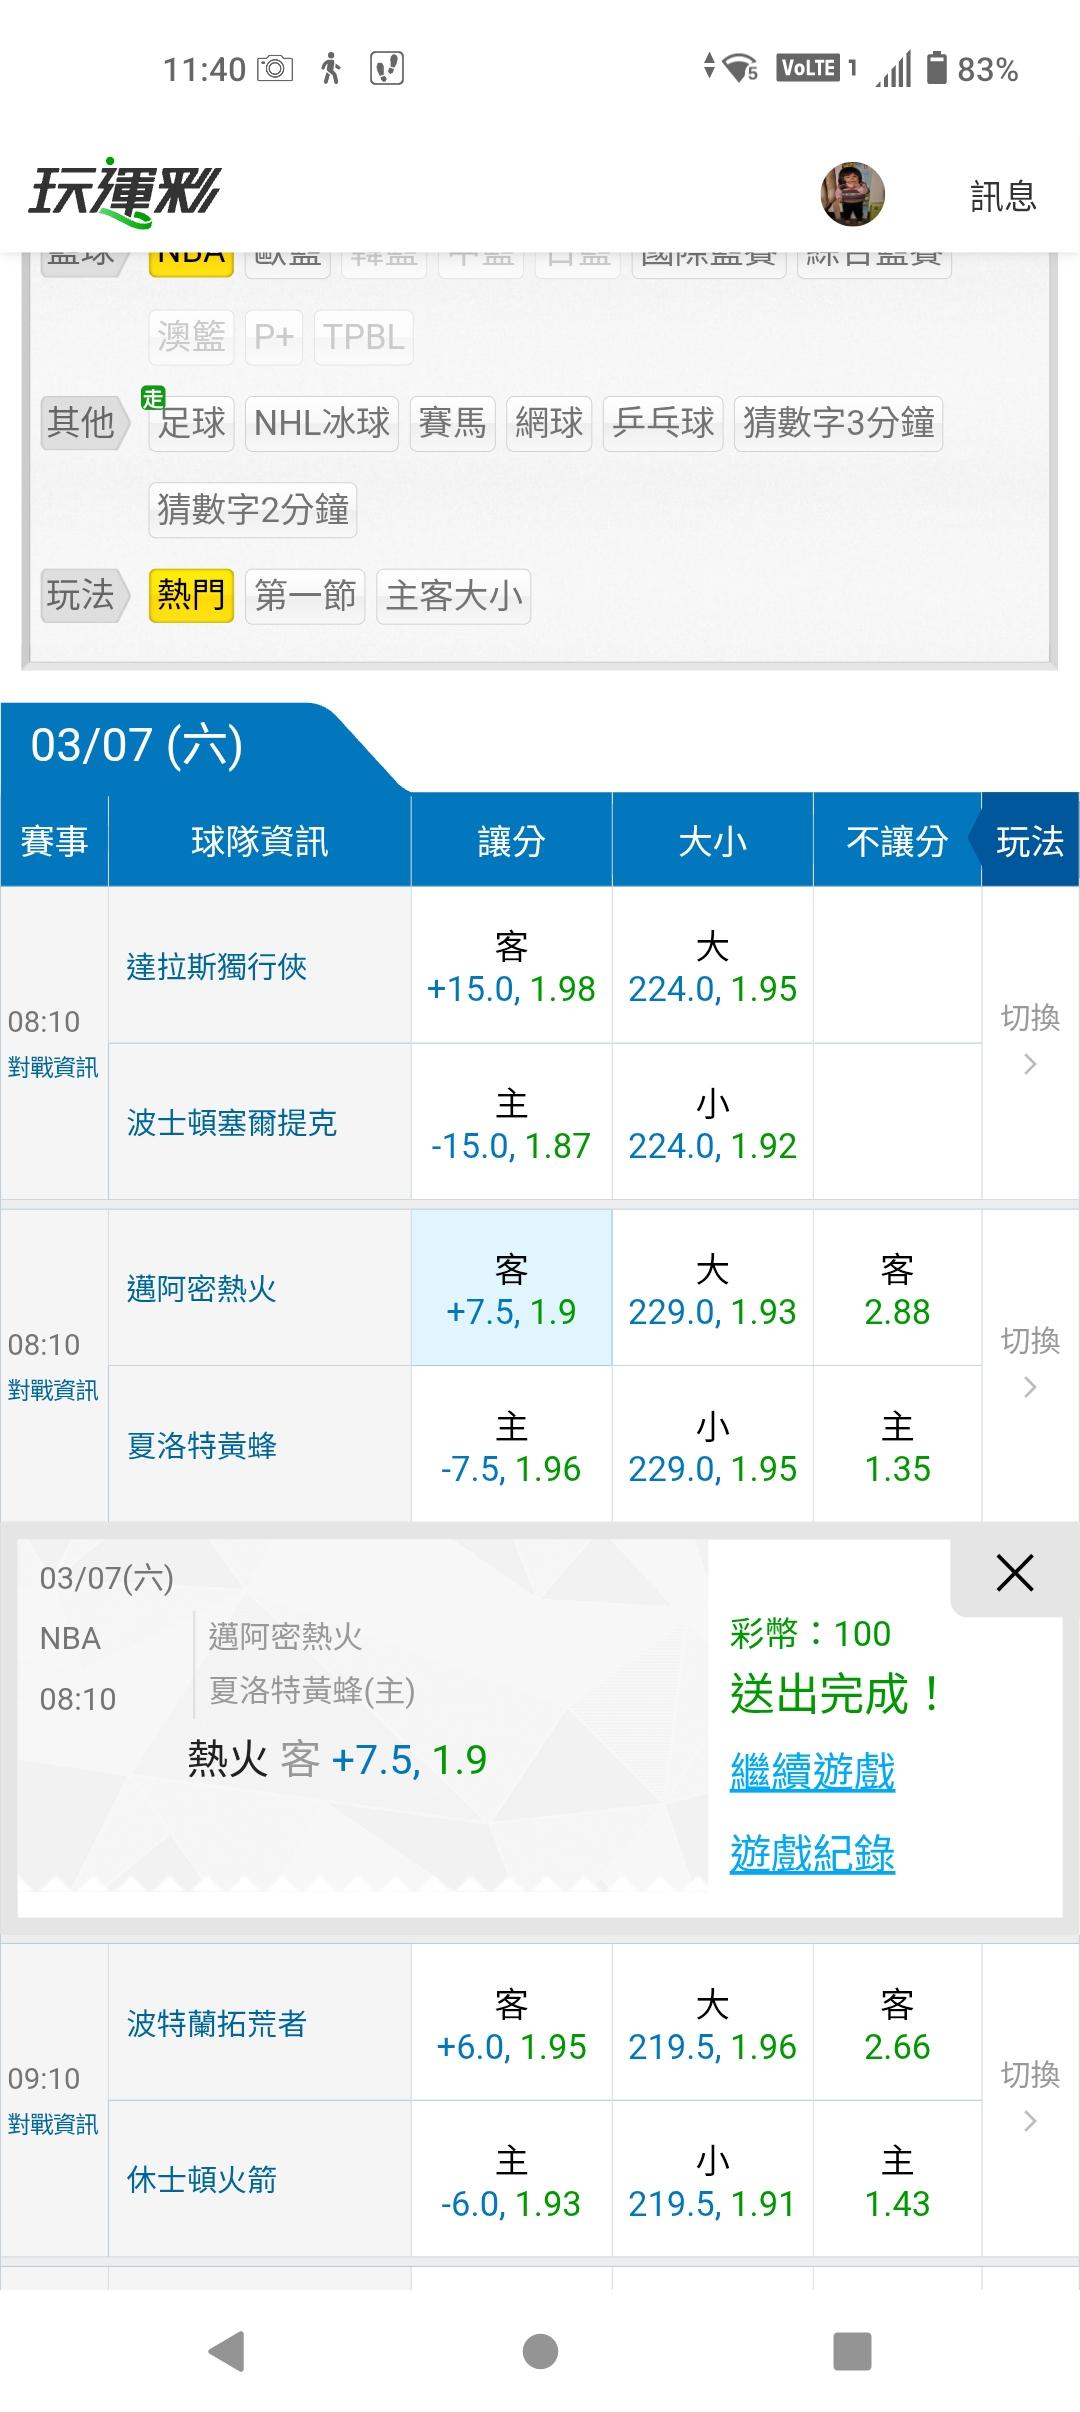This screenshot has width=1080, height=2412.
Task: Open 對戰資訊 for Blazers–Rockets game
Action: point(53,2124)
